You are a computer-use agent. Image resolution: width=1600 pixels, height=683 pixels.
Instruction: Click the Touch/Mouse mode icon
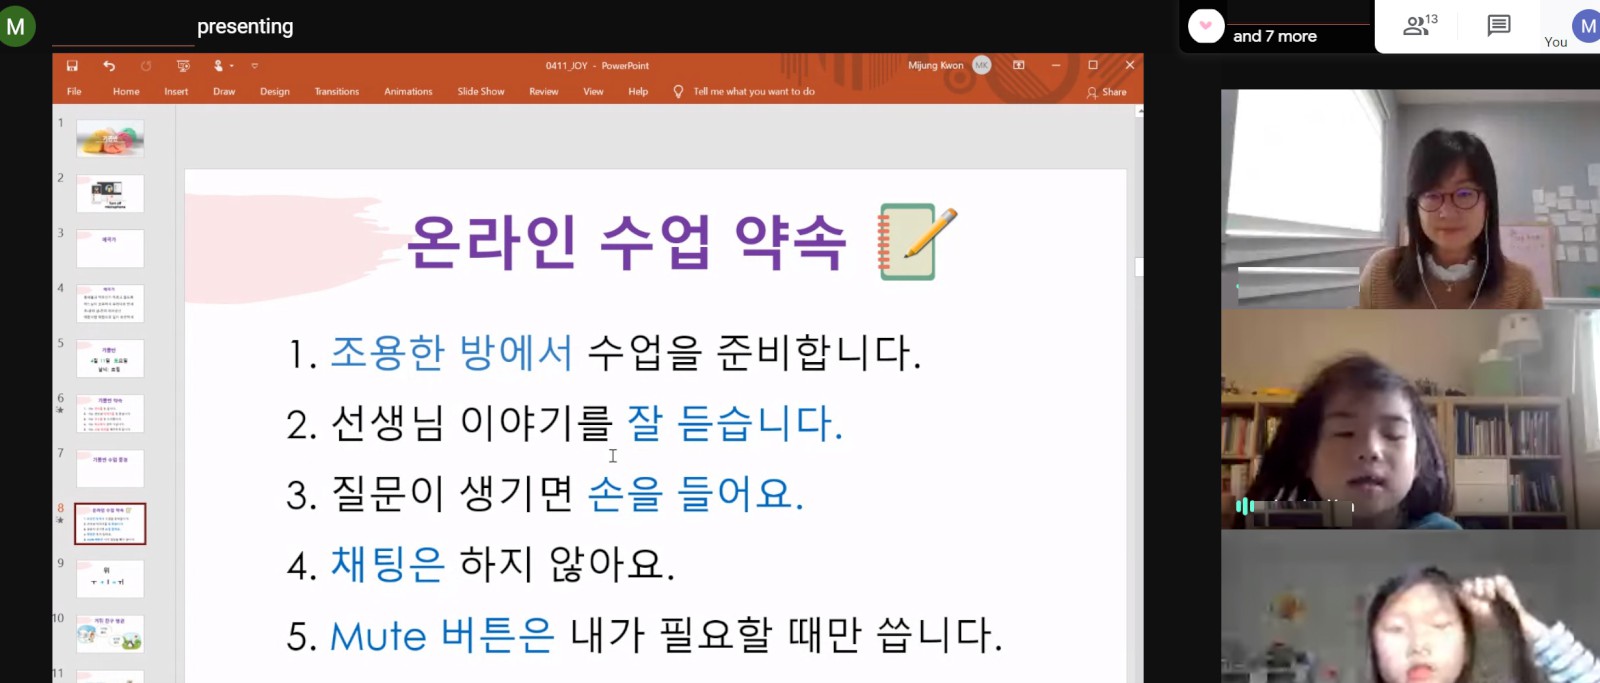tap(218, 66)
